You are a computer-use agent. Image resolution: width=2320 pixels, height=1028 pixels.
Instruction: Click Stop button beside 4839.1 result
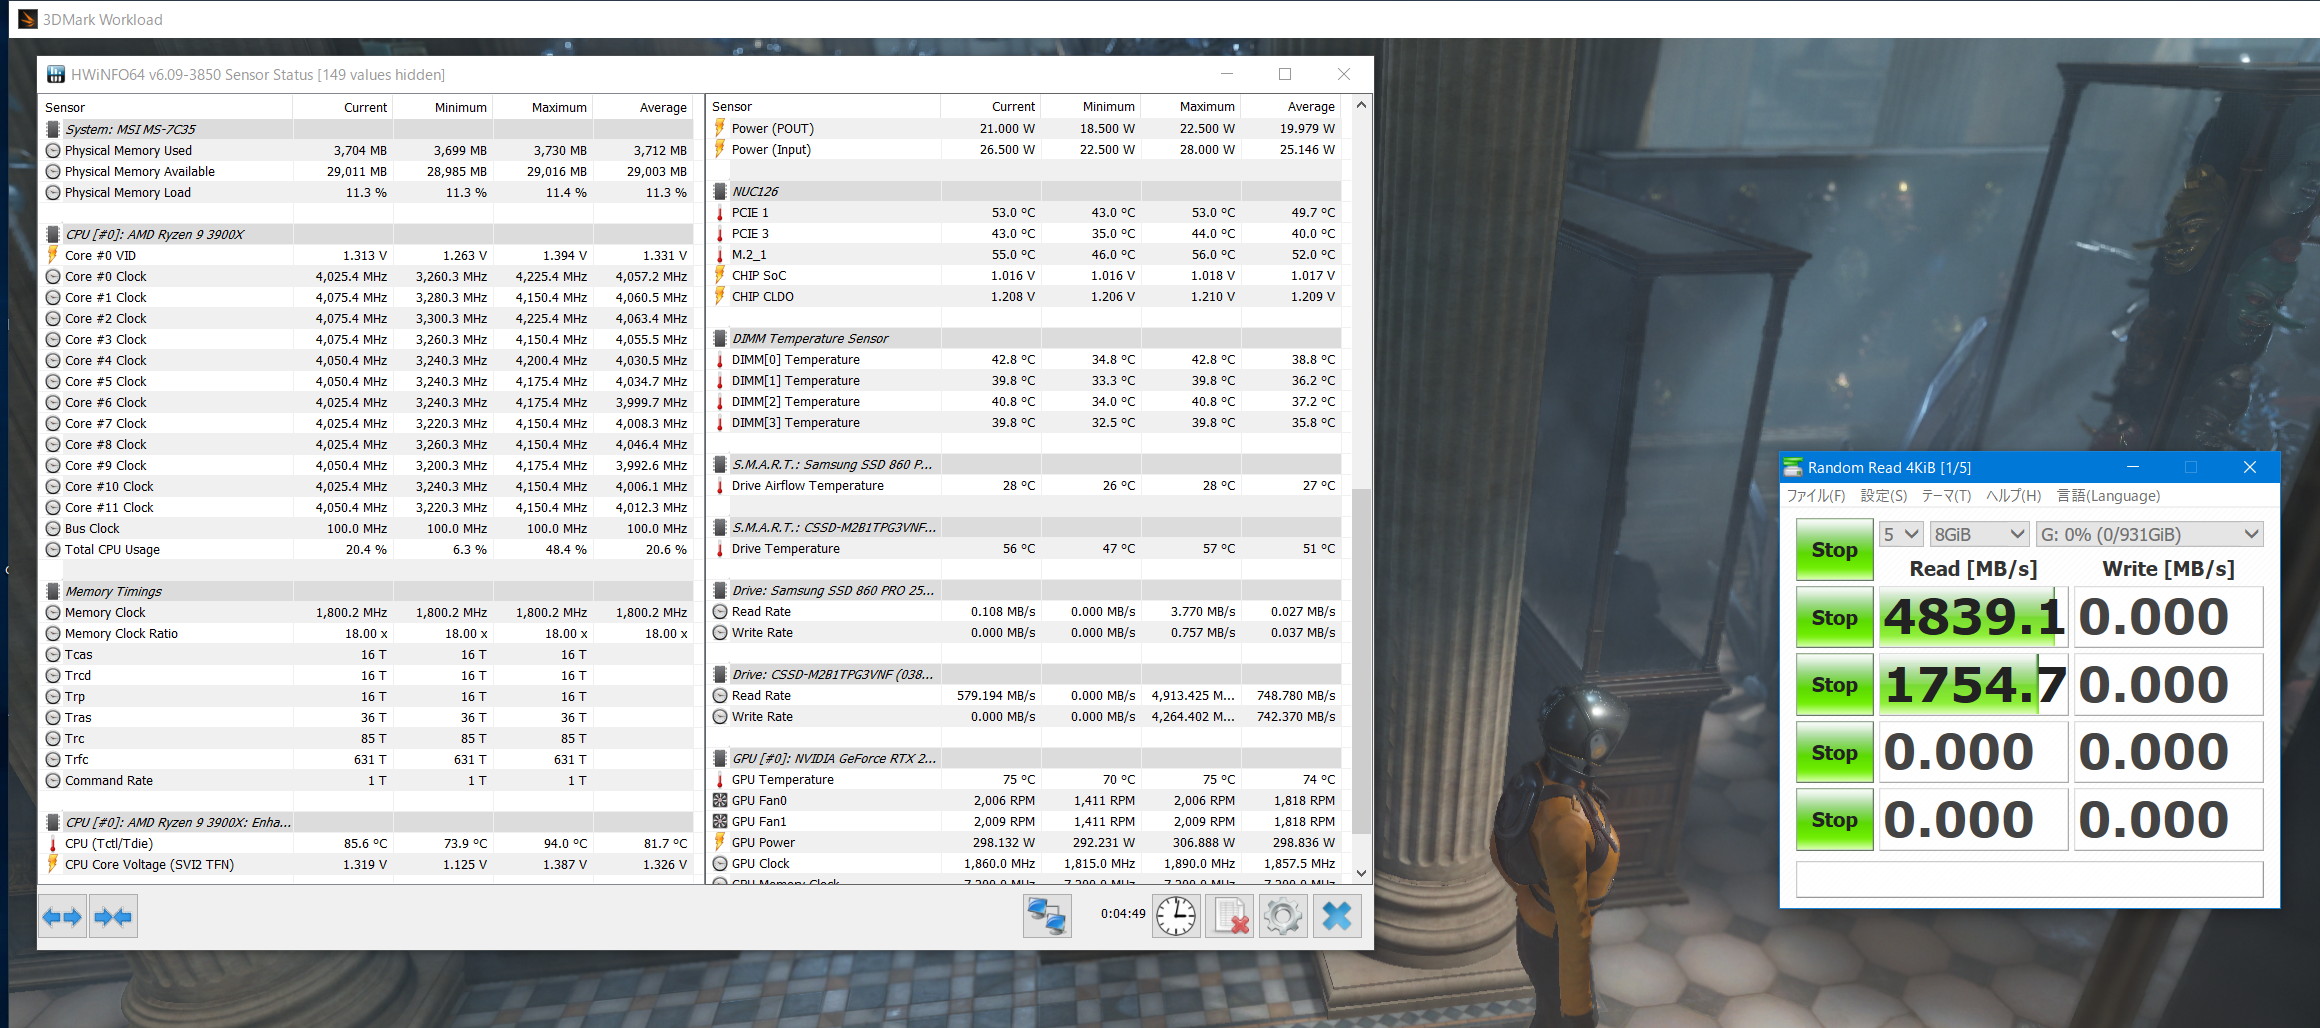(1834, 618)
